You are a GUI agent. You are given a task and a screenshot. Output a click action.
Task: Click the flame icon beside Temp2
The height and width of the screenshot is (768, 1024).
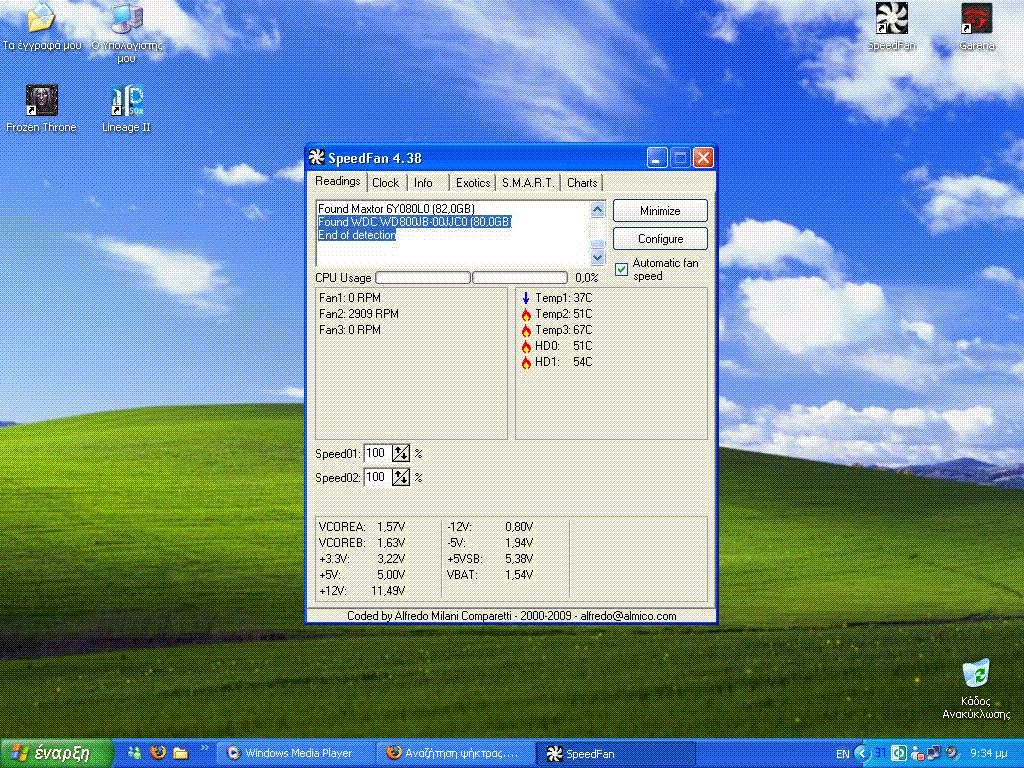[x=526, y=314]
